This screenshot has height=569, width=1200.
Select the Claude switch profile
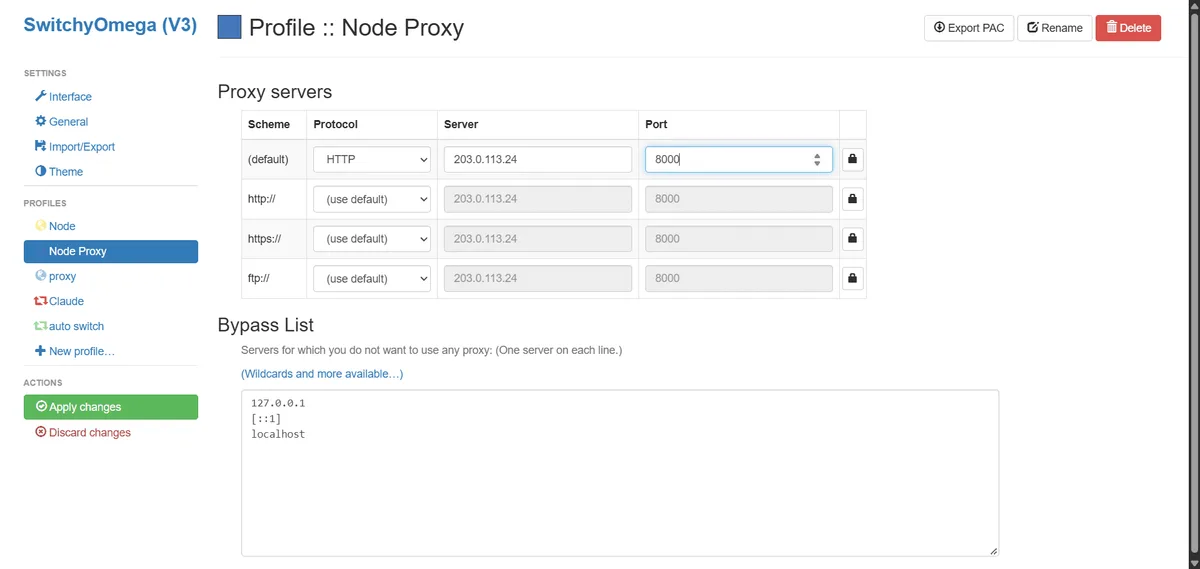point(59,301)
